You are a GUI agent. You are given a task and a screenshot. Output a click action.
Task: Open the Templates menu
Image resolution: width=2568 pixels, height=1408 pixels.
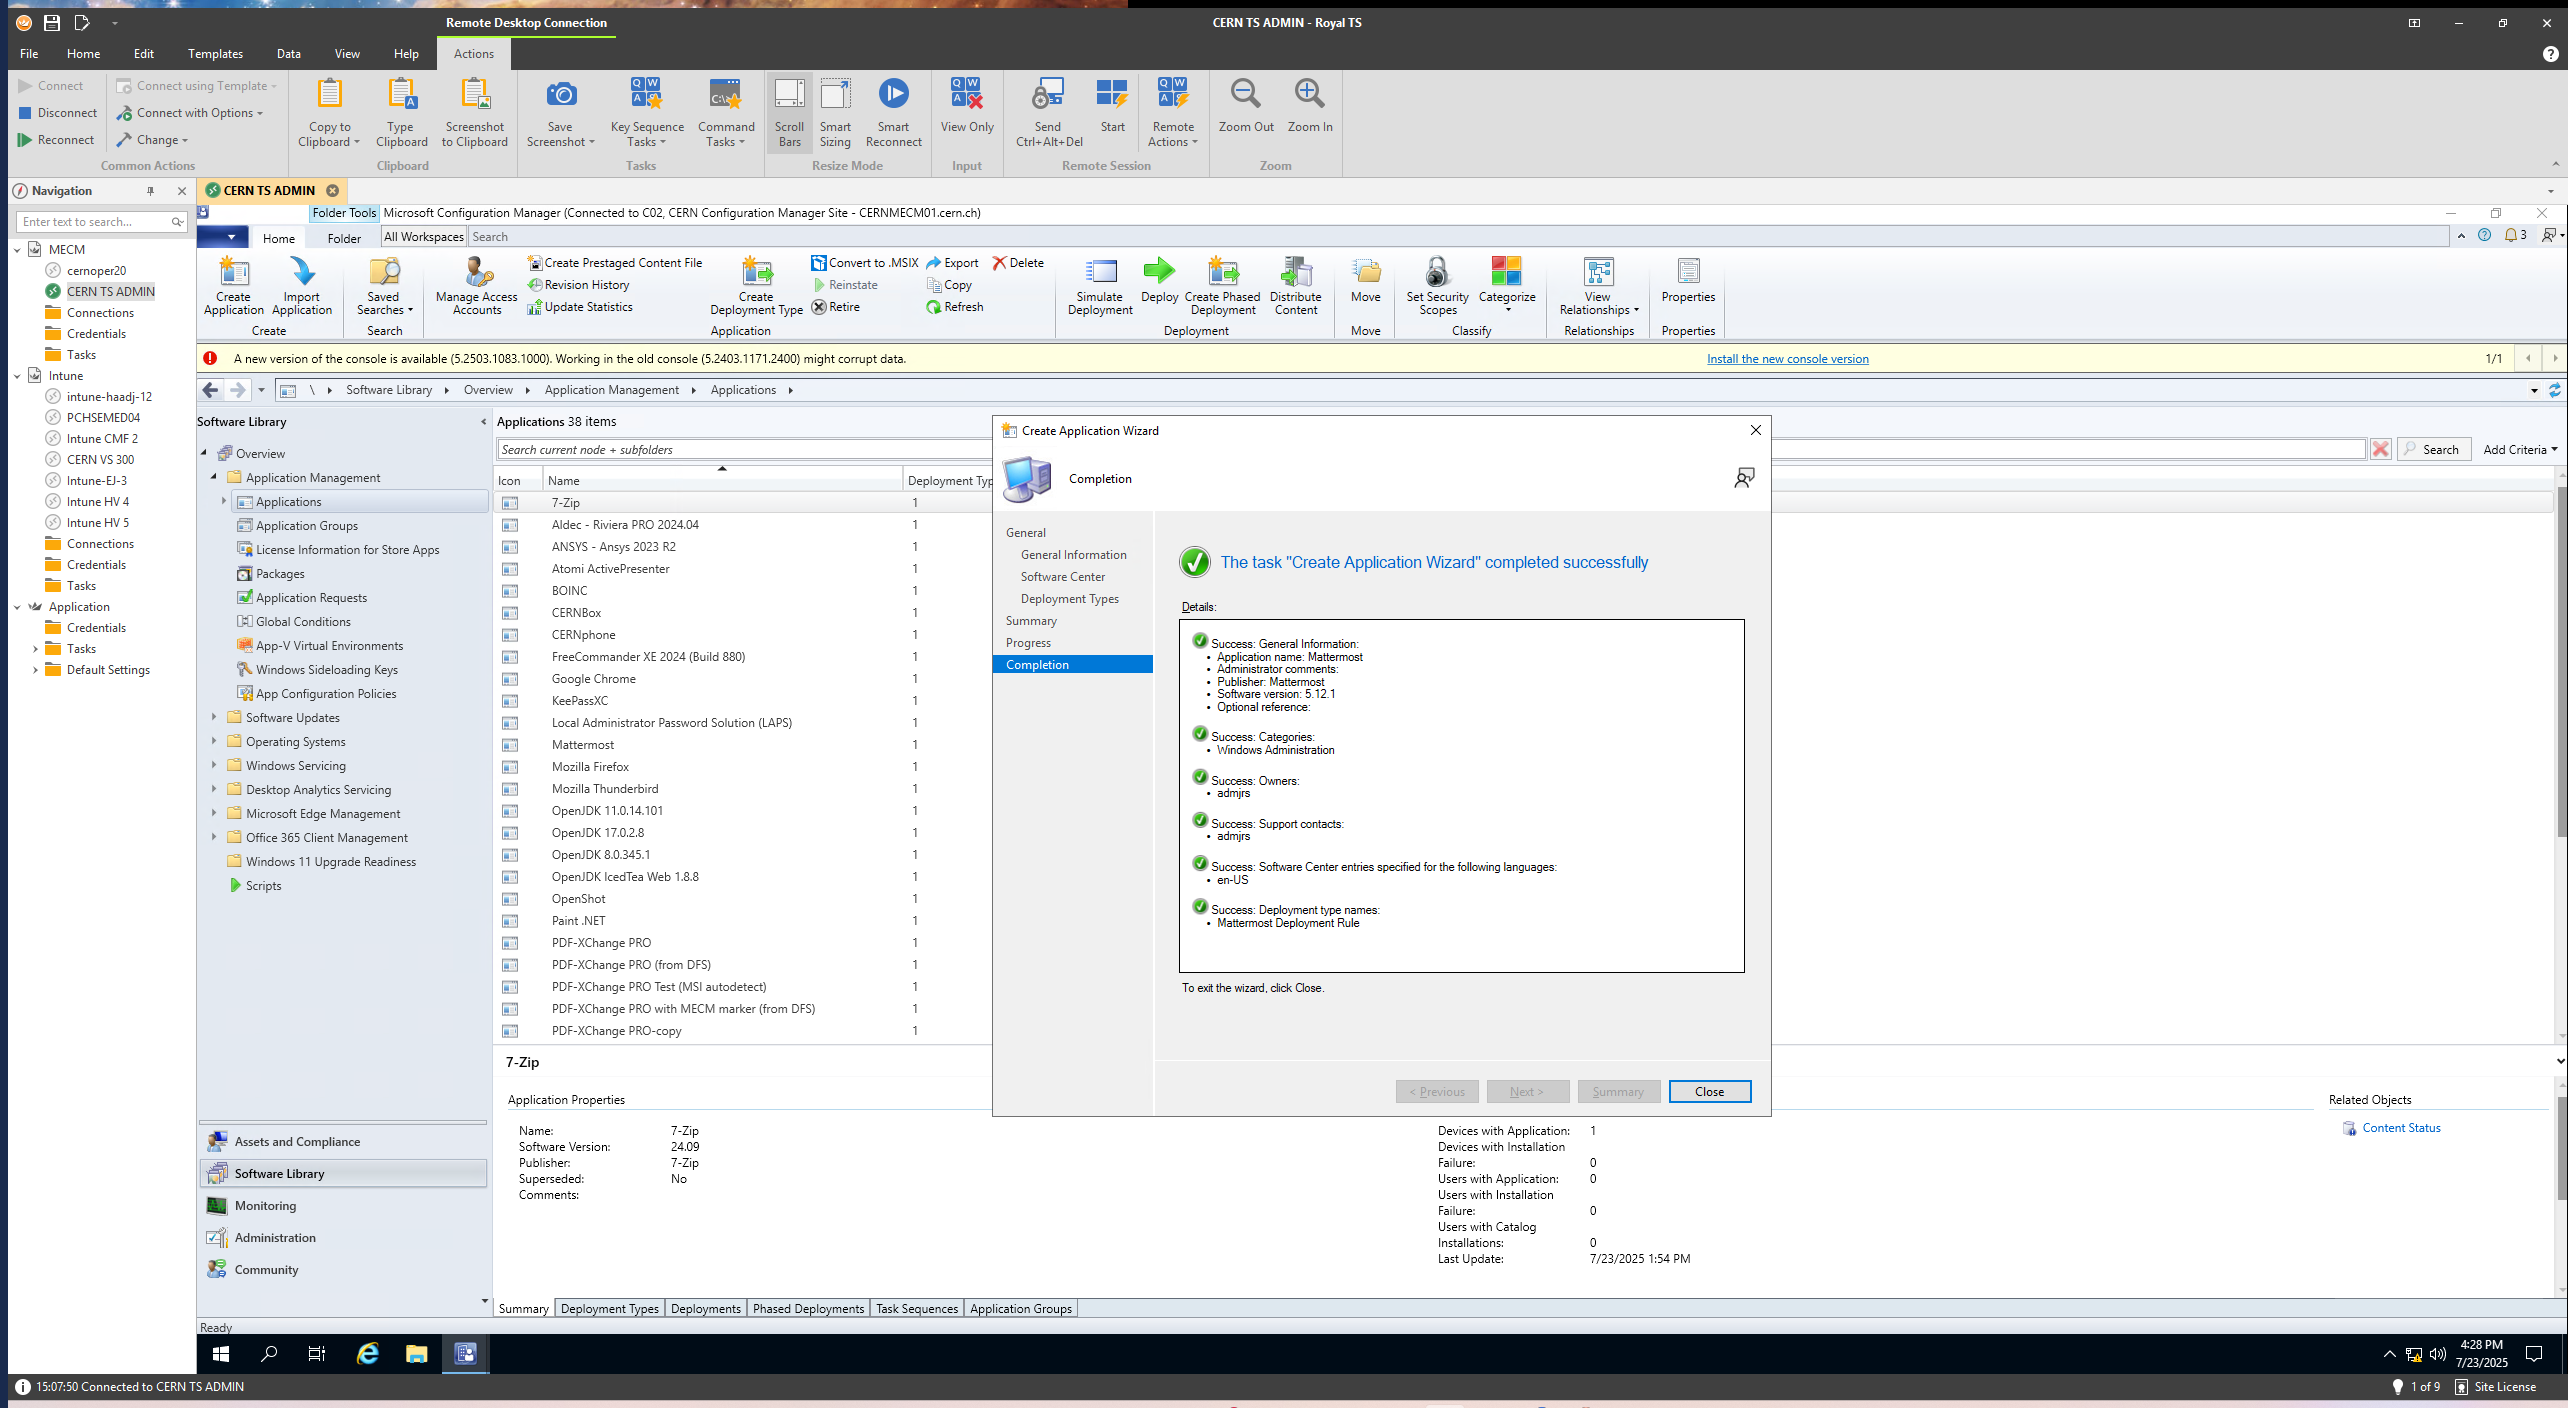click(x=215, y=54)
